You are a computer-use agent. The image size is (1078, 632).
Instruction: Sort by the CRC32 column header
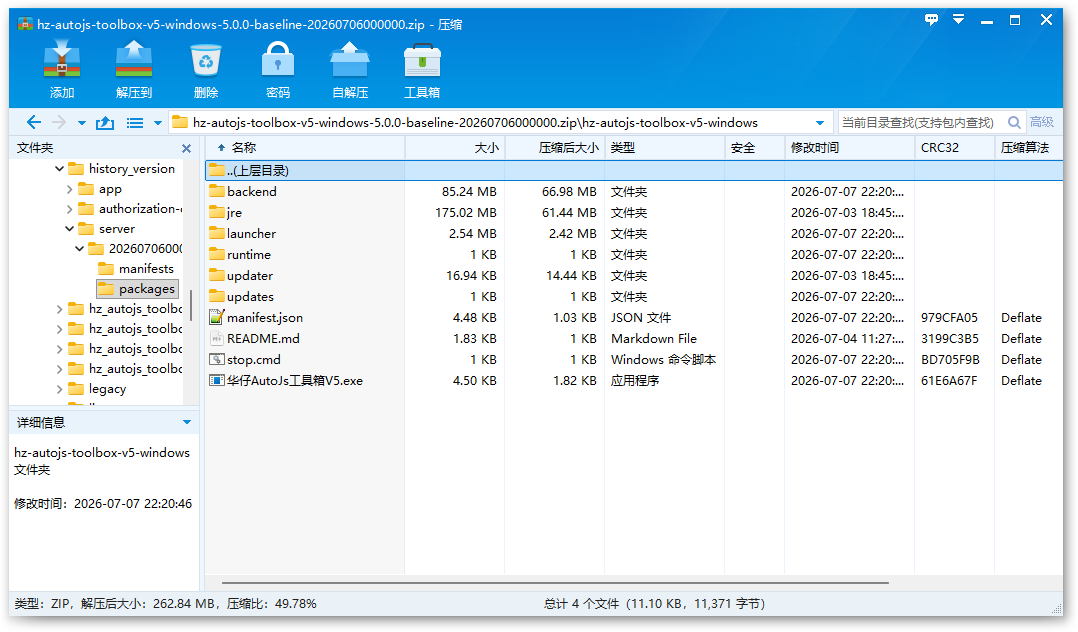coord(940,148)
